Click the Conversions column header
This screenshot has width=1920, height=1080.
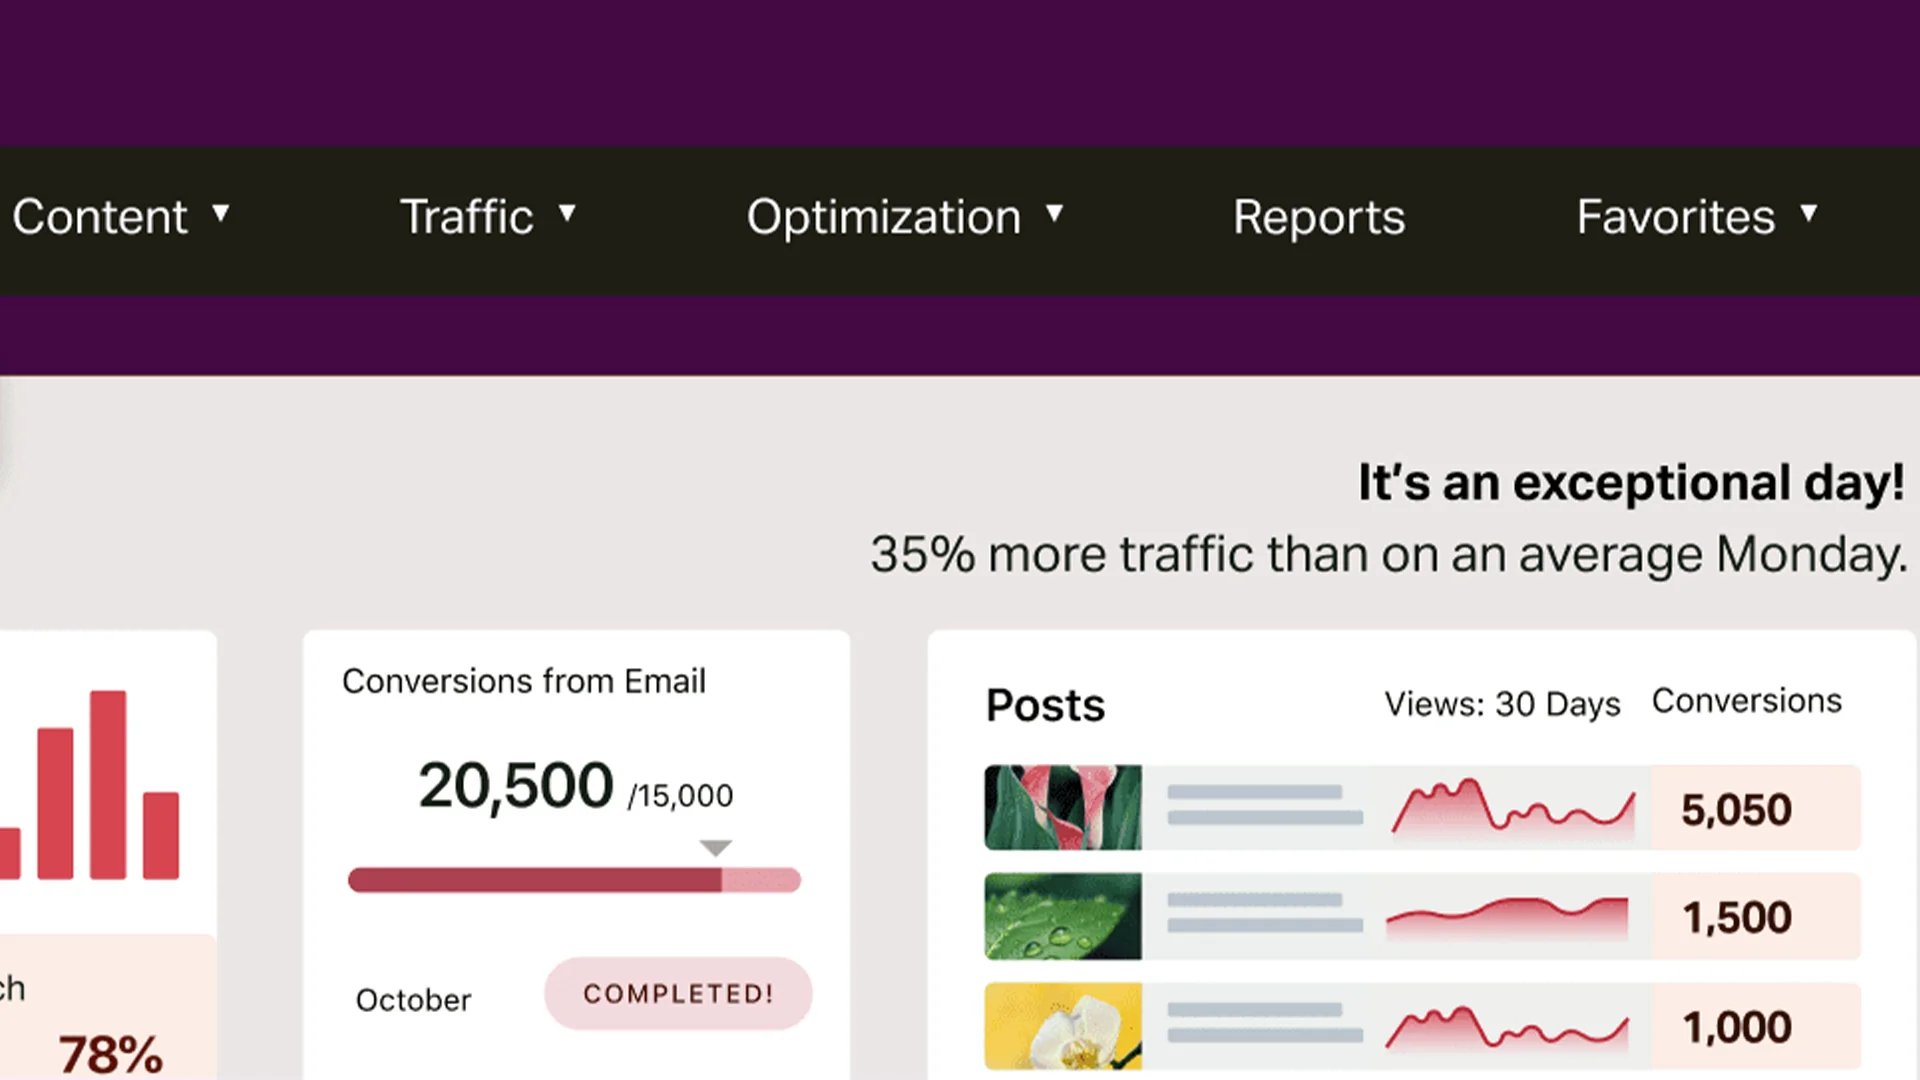[1746, 701]
